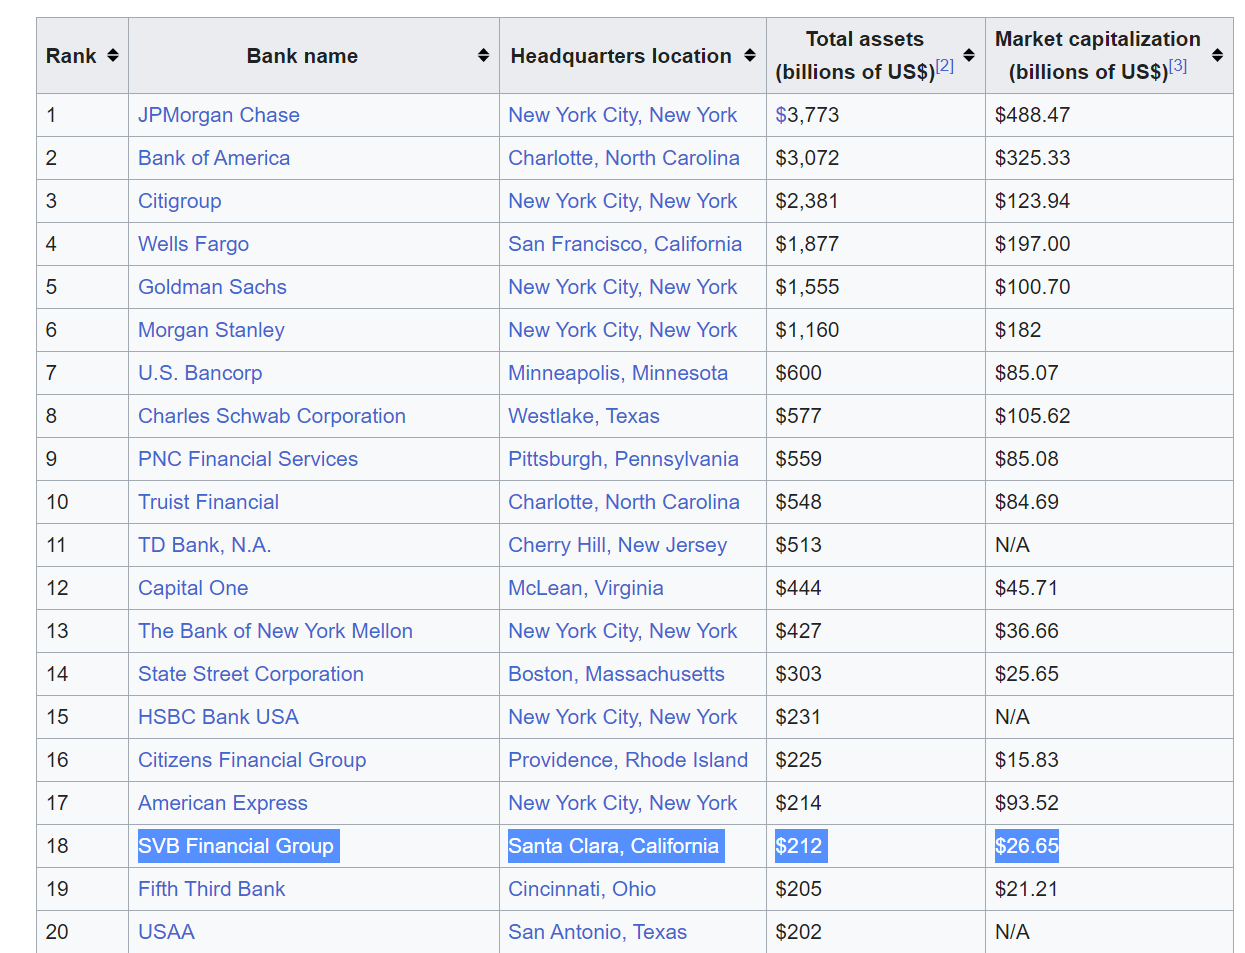This screenshot has height=953, width=1245.
Task: Visit the San Francisco, California link
Action: pos(624,244)
